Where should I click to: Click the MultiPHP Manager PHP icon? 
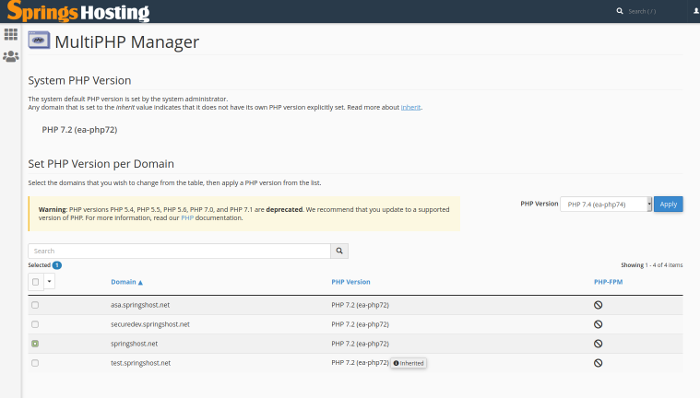click(x=39, y=40)
